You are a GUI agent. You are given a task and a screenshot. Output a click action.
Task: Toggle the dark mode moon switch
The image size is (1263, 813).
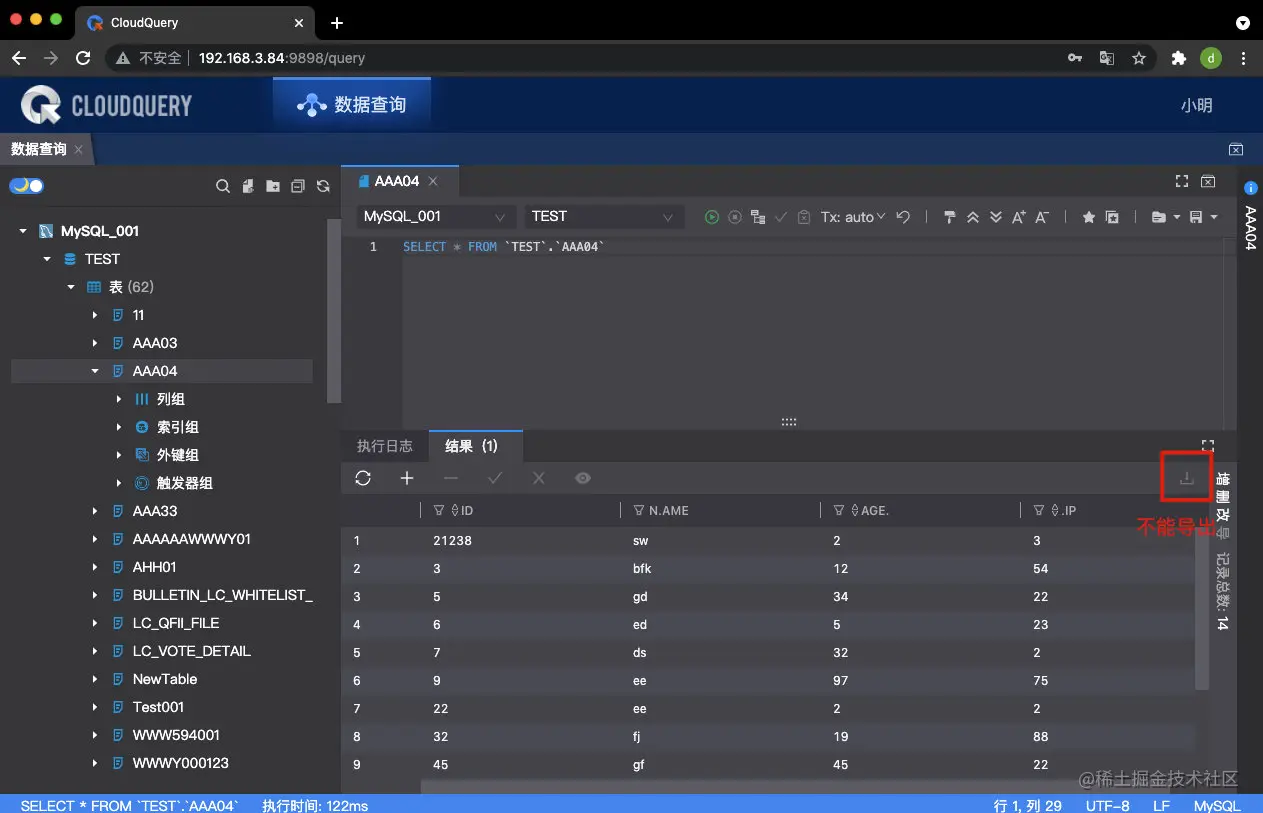[27, 186]
